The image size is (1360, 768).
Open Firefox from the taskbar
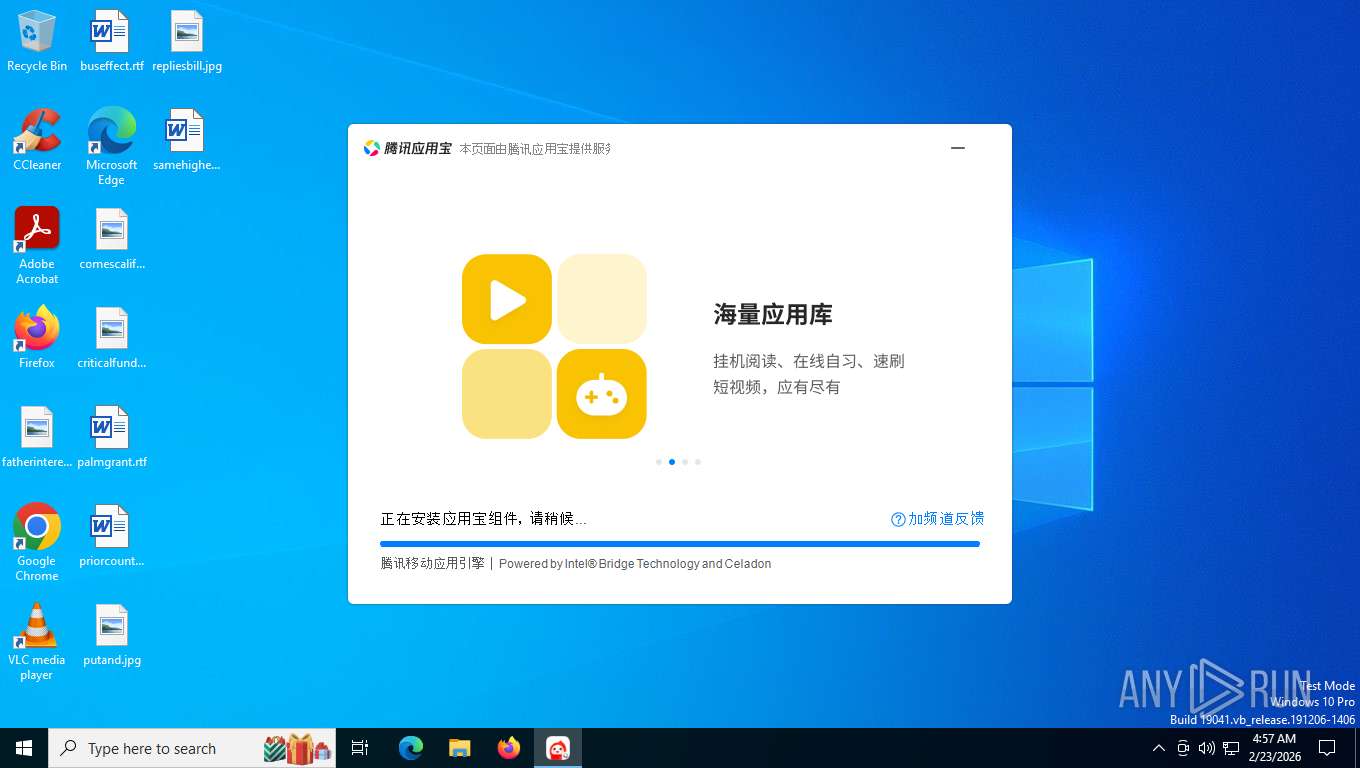click(x=509, y=748)
